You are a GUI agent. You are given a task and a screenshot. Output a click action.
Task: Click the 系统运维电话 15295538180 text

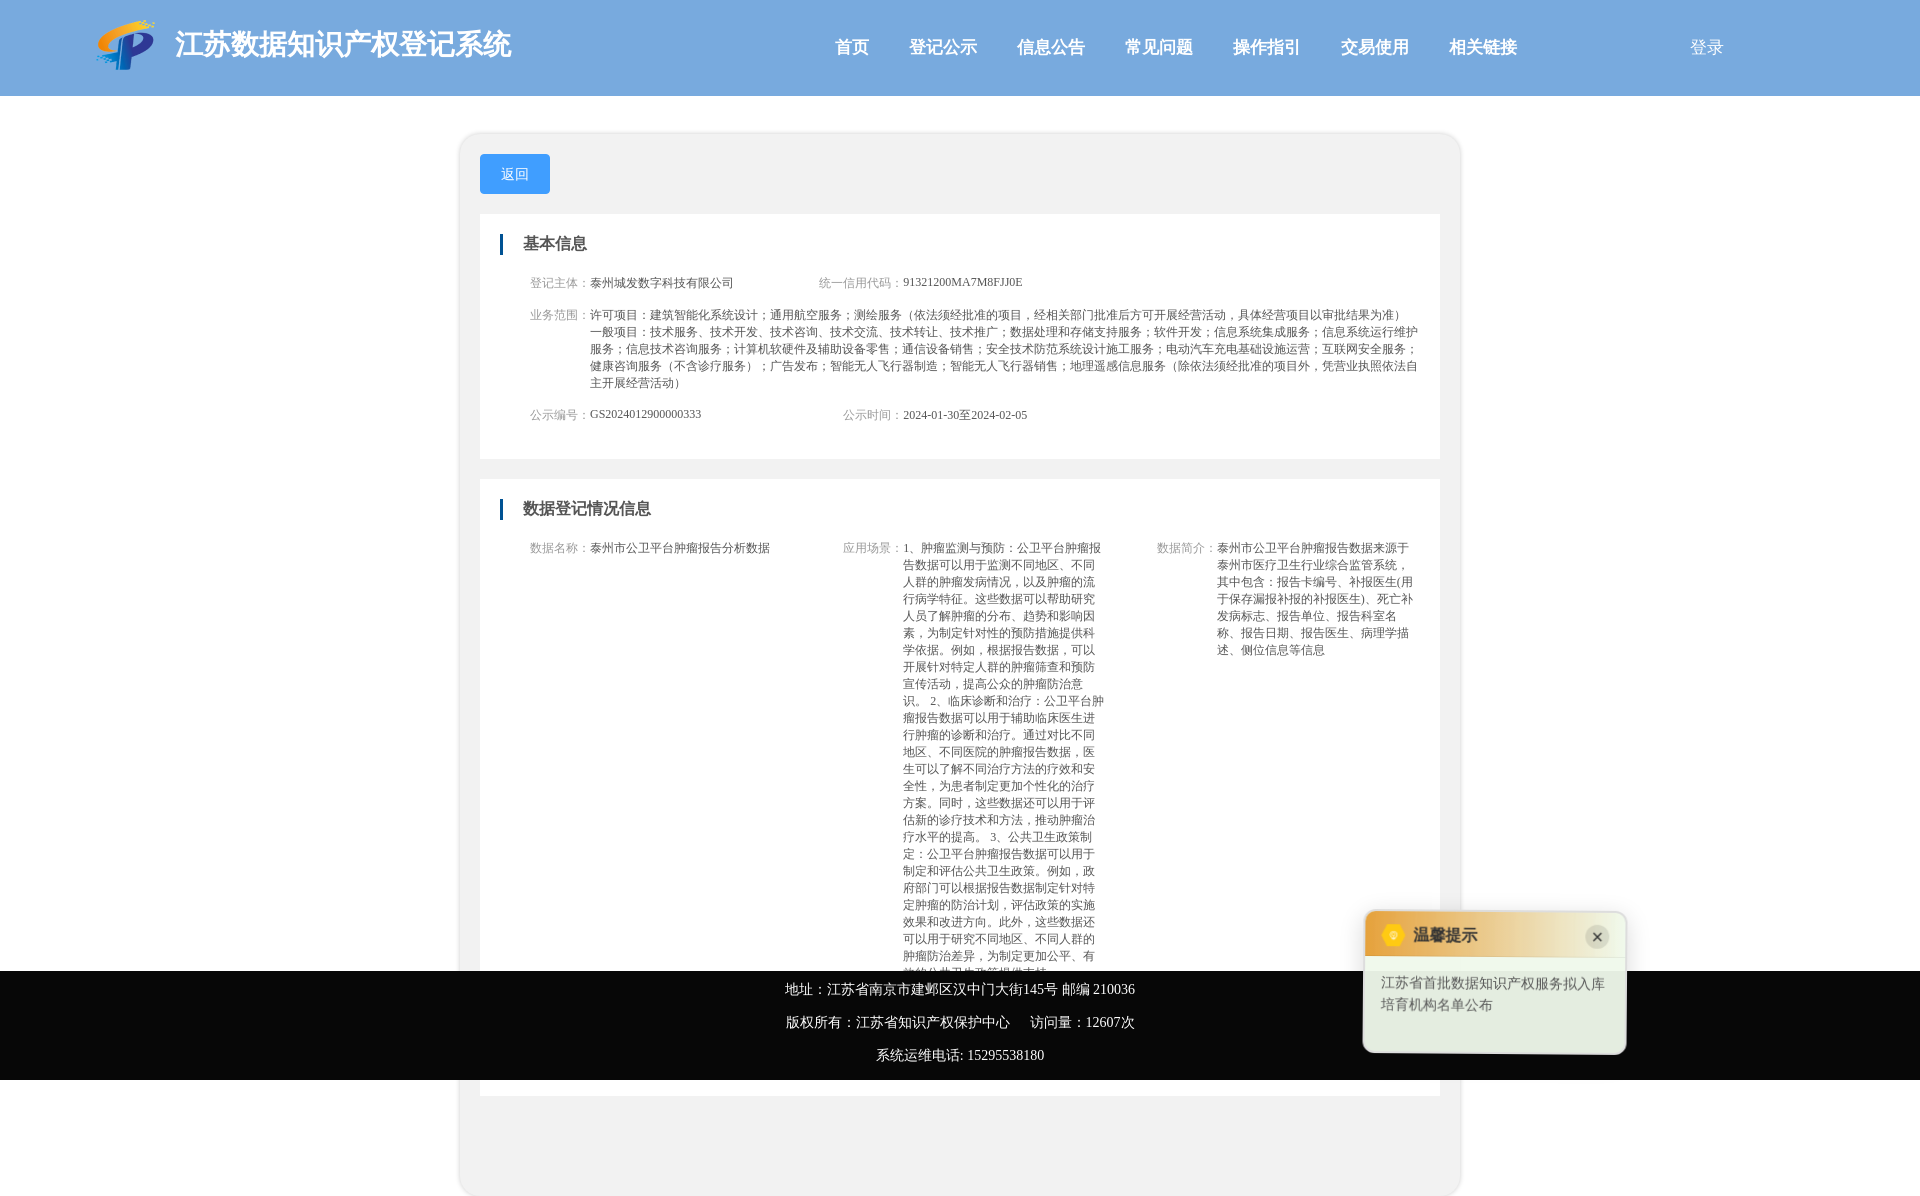pos(960,1055)
